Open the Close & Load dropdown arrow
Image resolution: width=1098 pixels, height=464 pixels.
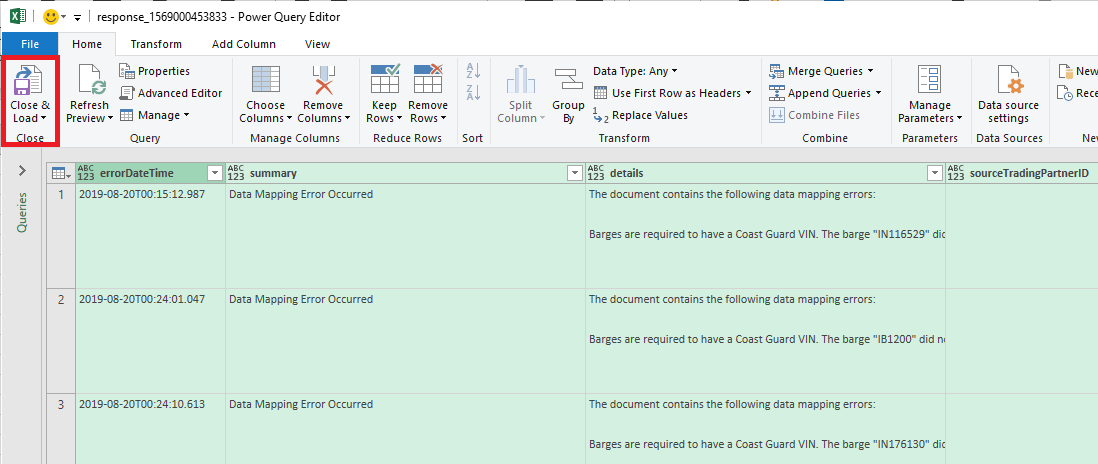(x=44, y=119)
